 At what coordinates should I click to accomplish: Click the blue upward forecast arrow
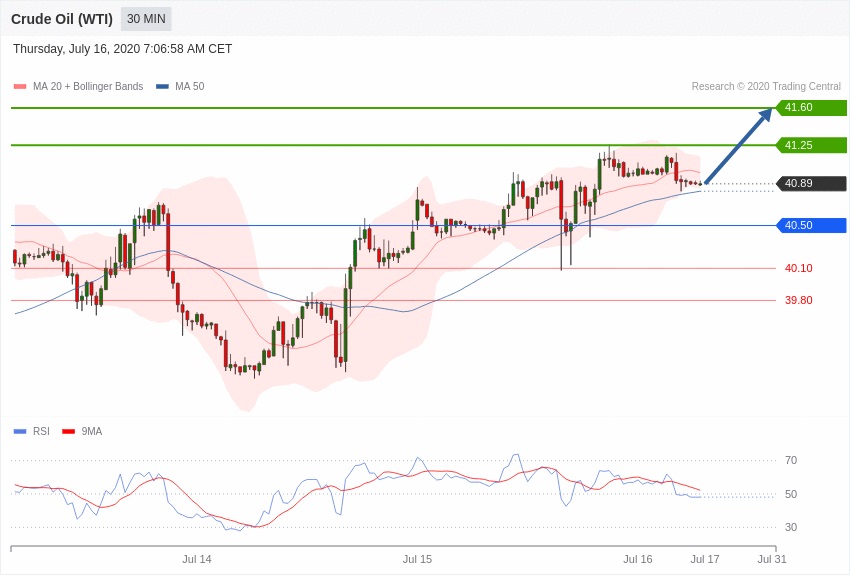point(739,146)
